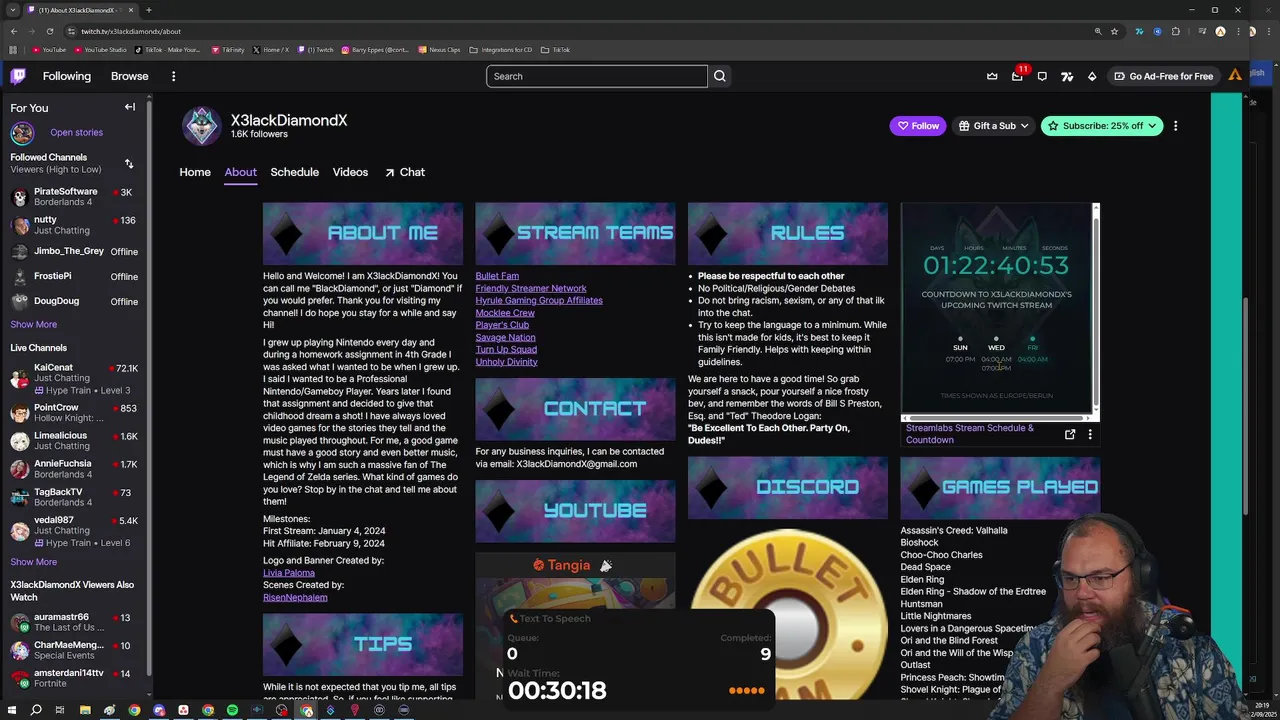Image resolution: width=1280 pixels, height=720 pixels.
Task: Open Prime loot crown icon
Action: 992,76
